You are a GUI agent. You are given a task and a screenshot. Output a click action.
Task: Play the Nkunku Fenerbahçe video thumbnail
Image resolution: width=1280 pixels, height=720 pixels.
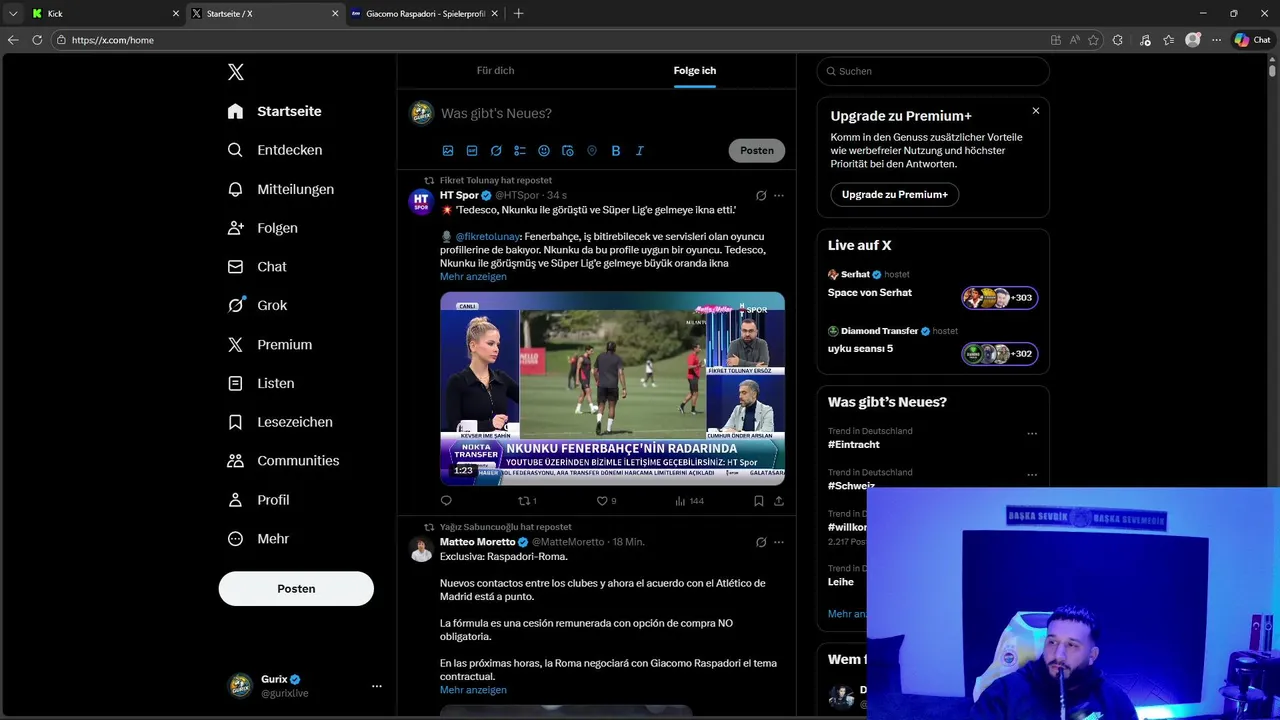pyautogui.click(x=612, y=389)
